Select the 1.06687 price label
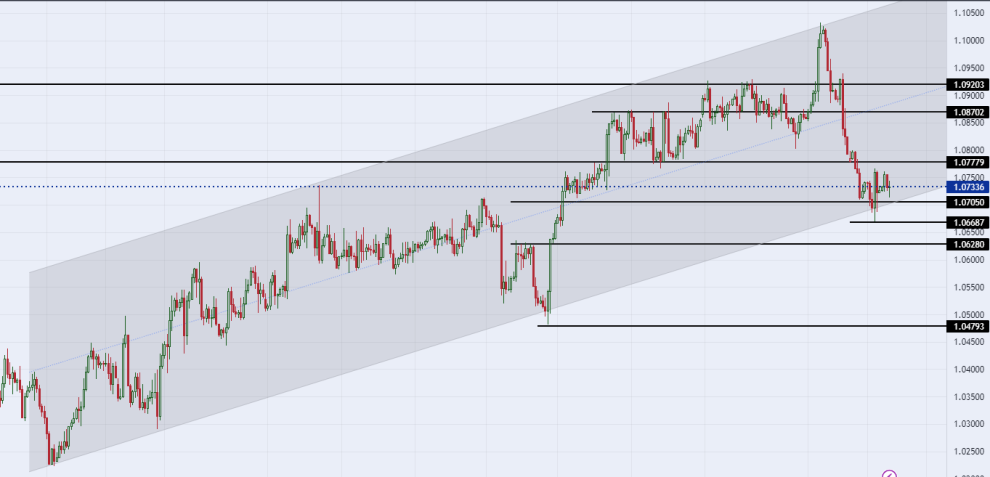The image size is (990, 477). [x=969, y=222]
